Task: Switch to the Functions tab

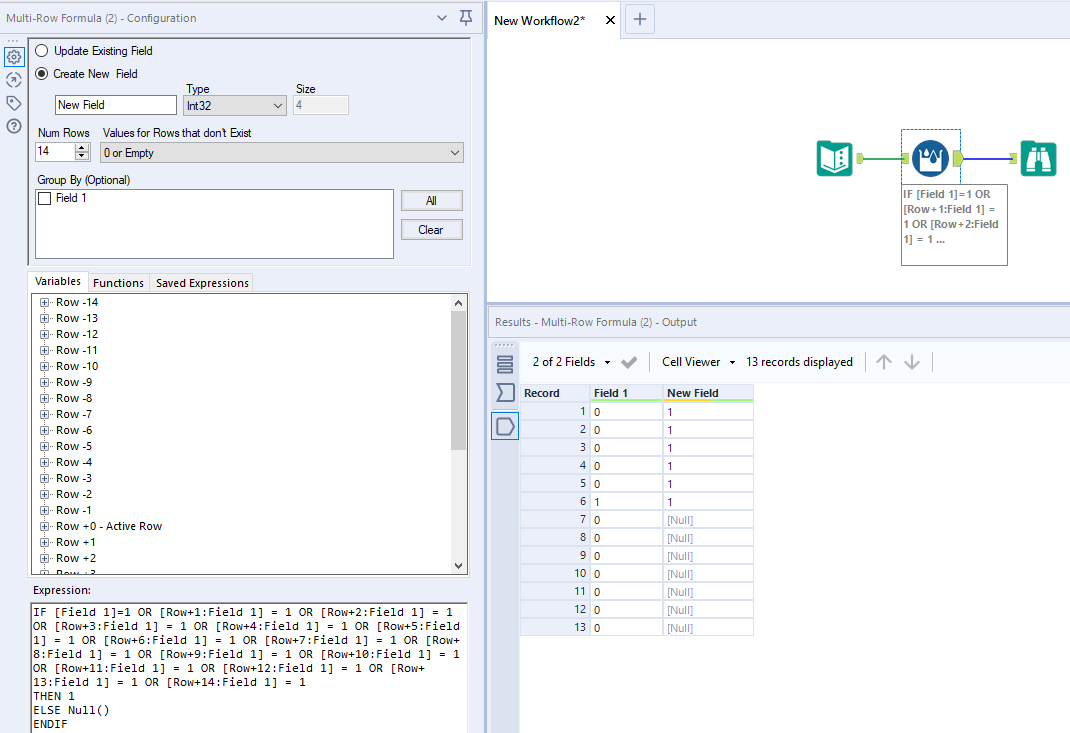Action: tap(118, 282)
